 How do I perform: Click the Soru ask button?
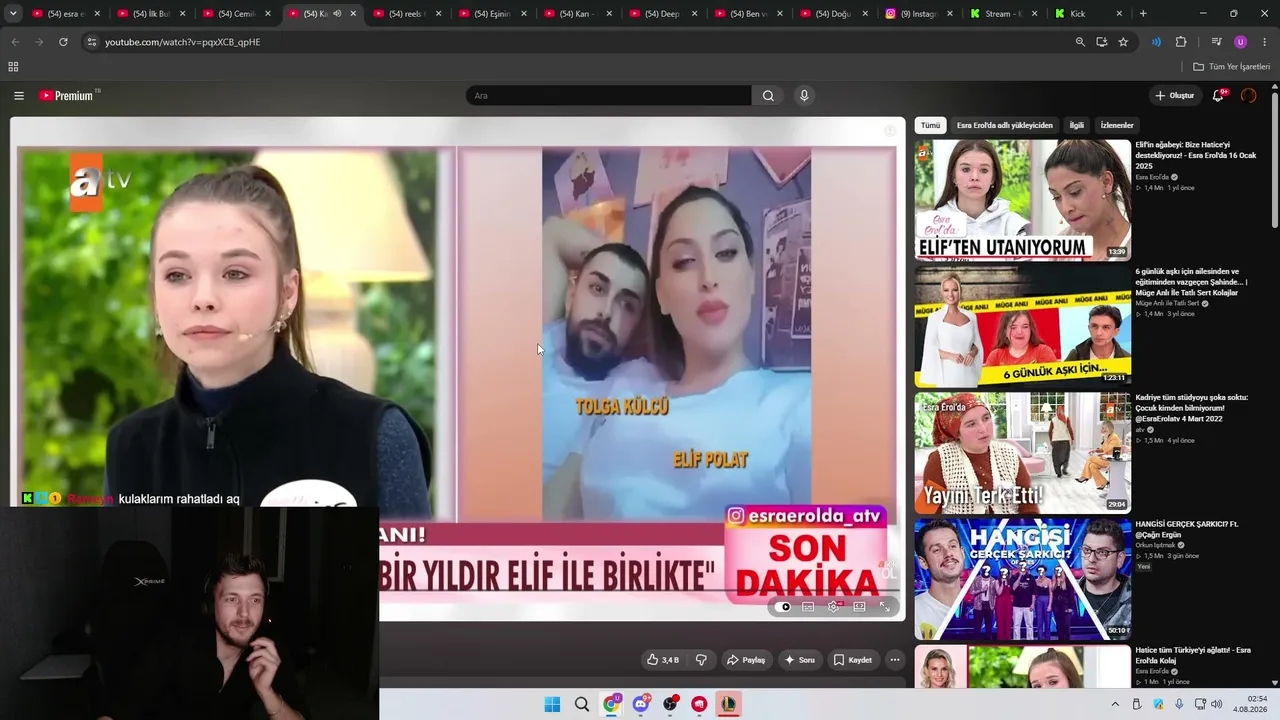coord(799,660)
